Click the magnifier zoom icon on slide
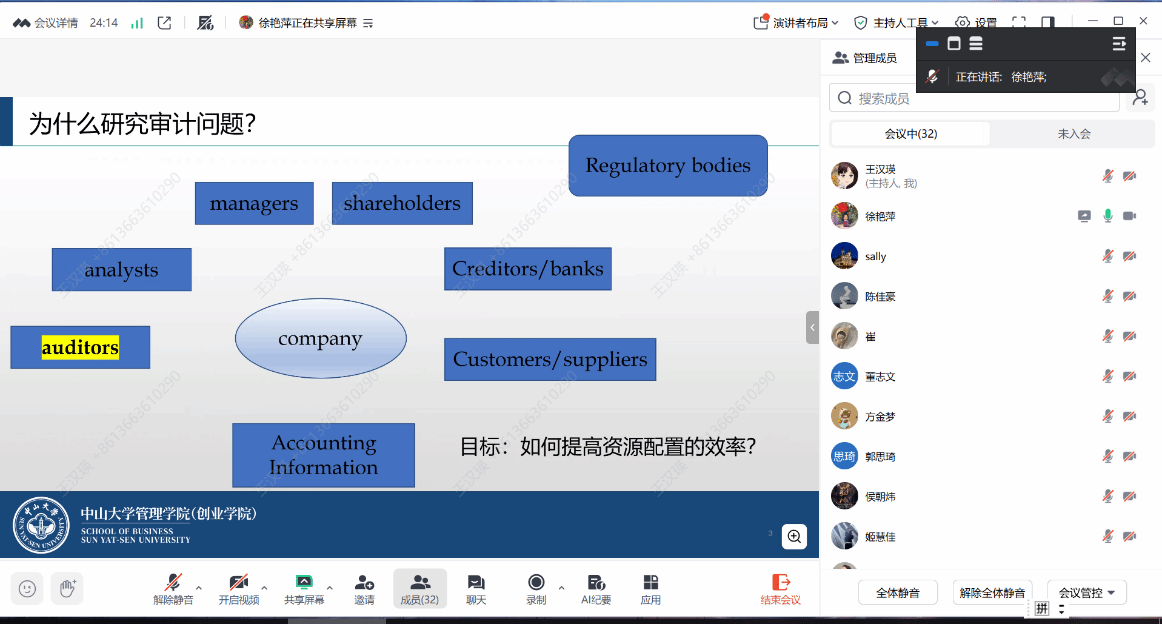 [x=794, y=536]
